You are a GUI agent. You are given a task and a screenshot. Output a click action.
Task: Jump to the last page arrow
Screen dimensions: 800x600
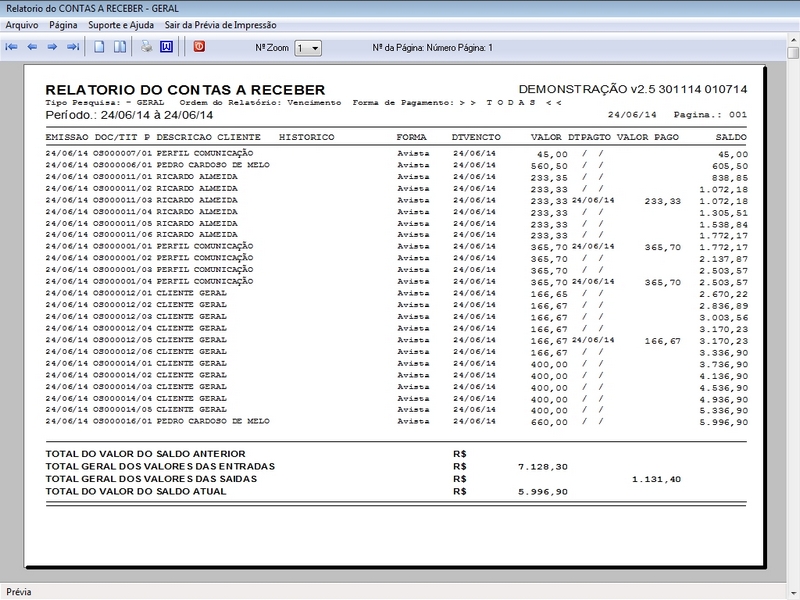72,47
